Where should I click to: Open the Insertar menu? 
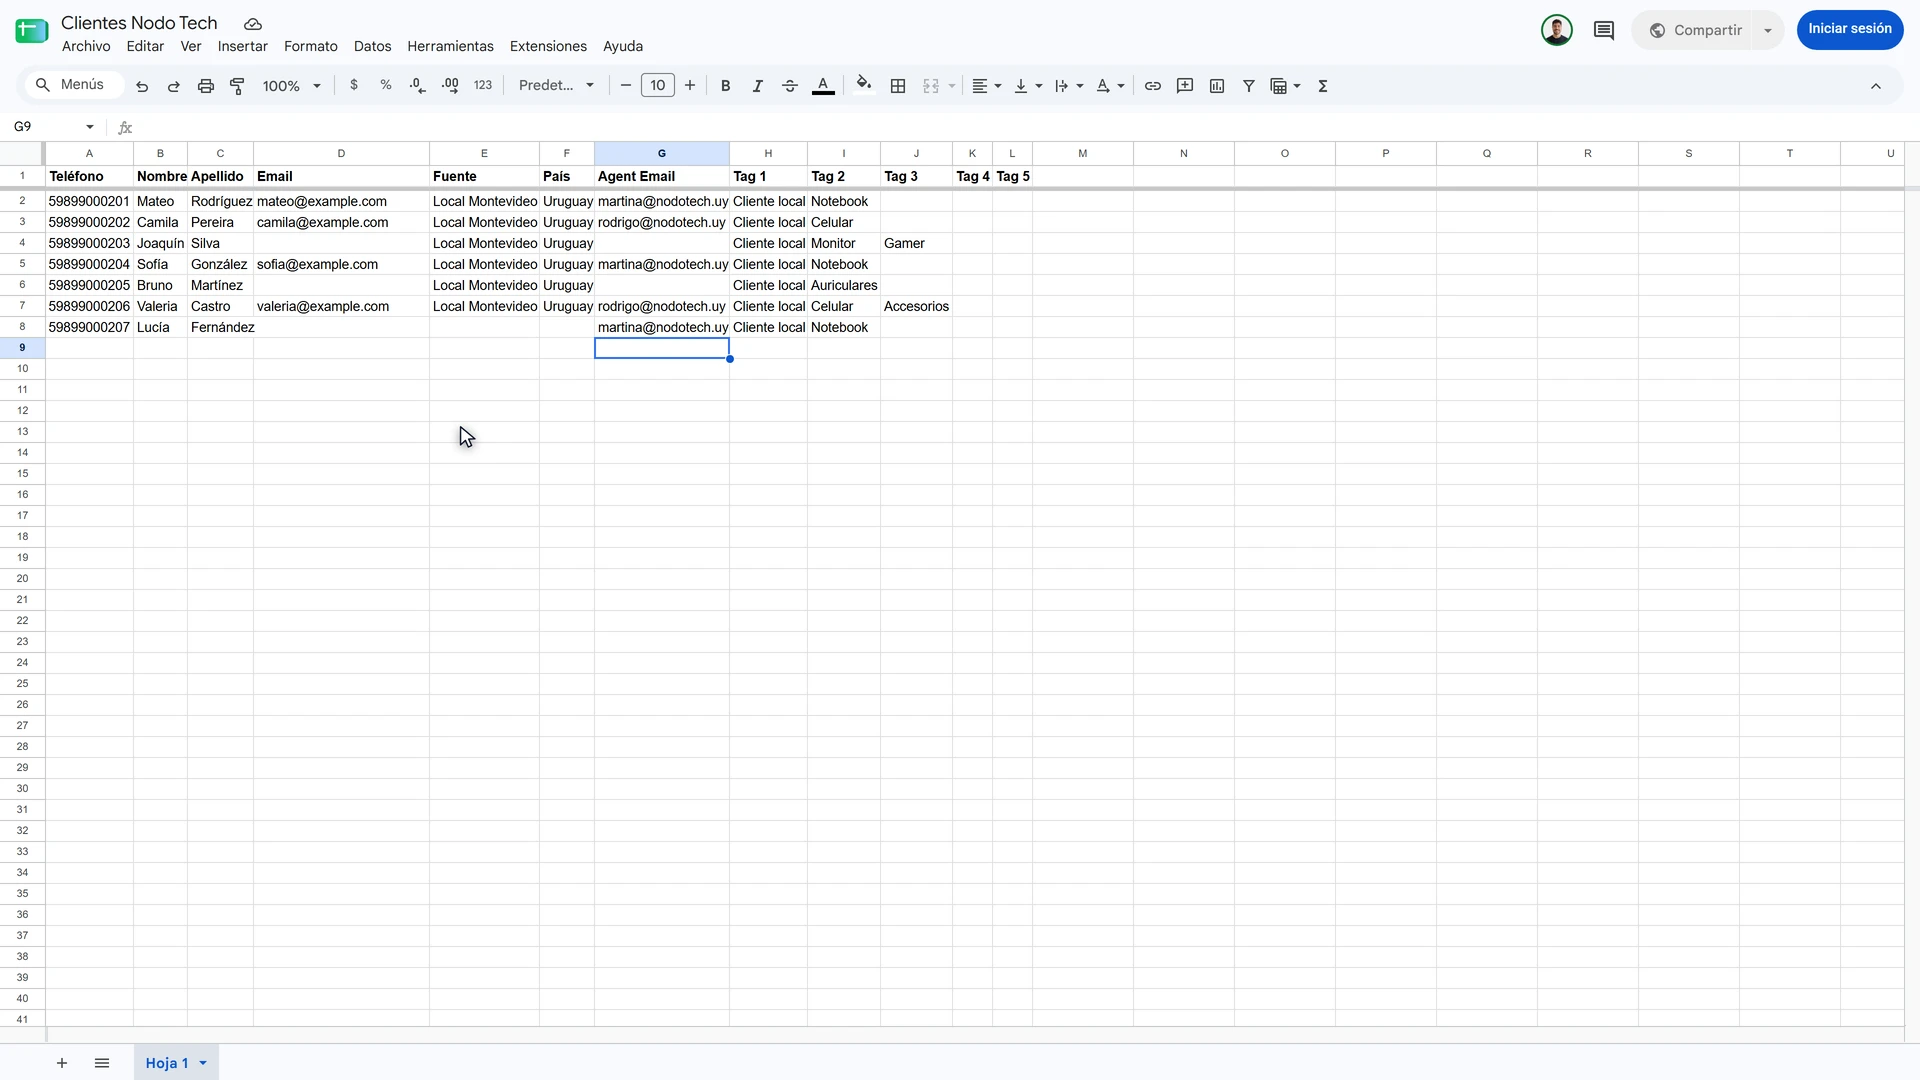coord(243,46)
